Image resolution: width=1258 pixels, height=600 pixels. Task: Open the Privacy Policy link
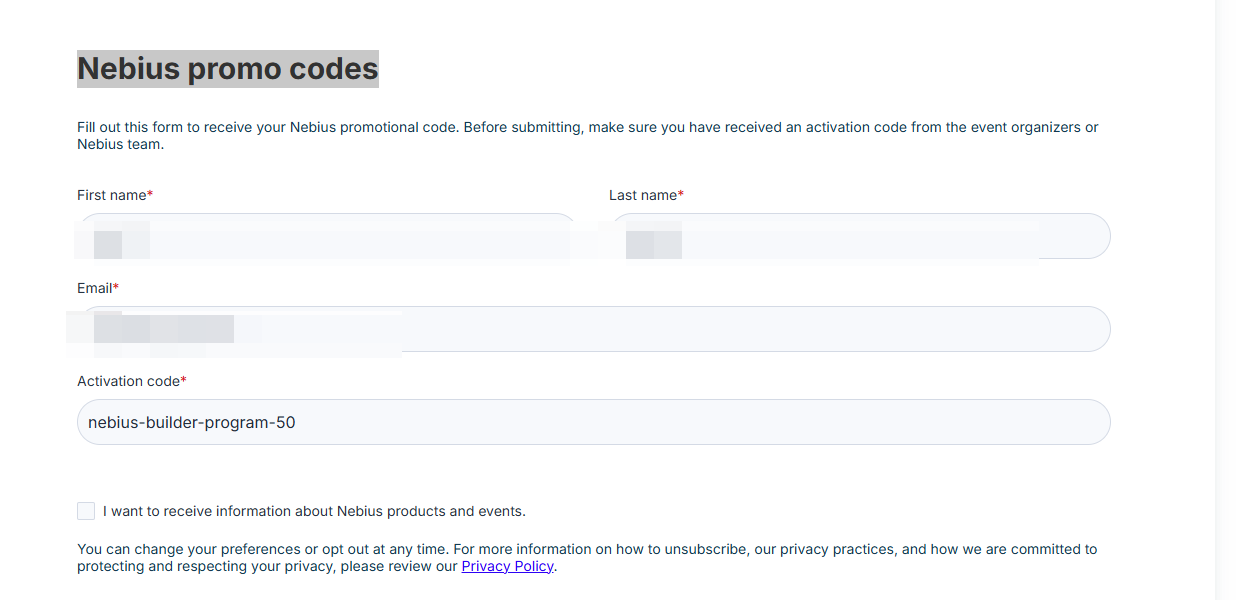point(507,566)
